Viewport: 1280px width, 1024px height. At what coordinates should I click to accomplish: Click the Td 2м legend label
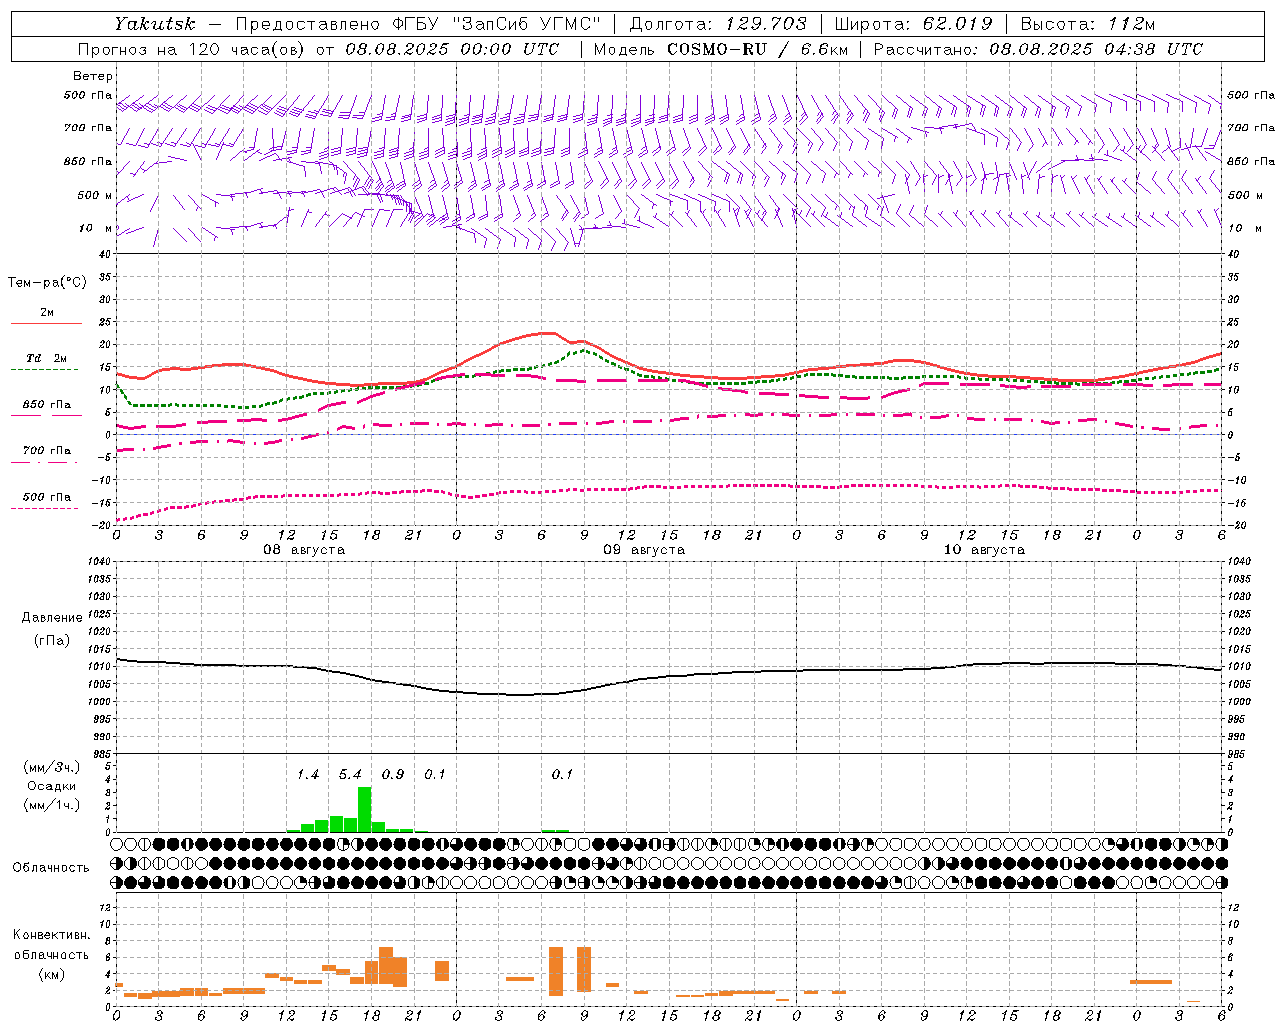pyautogui.click(x=46, y=358)
